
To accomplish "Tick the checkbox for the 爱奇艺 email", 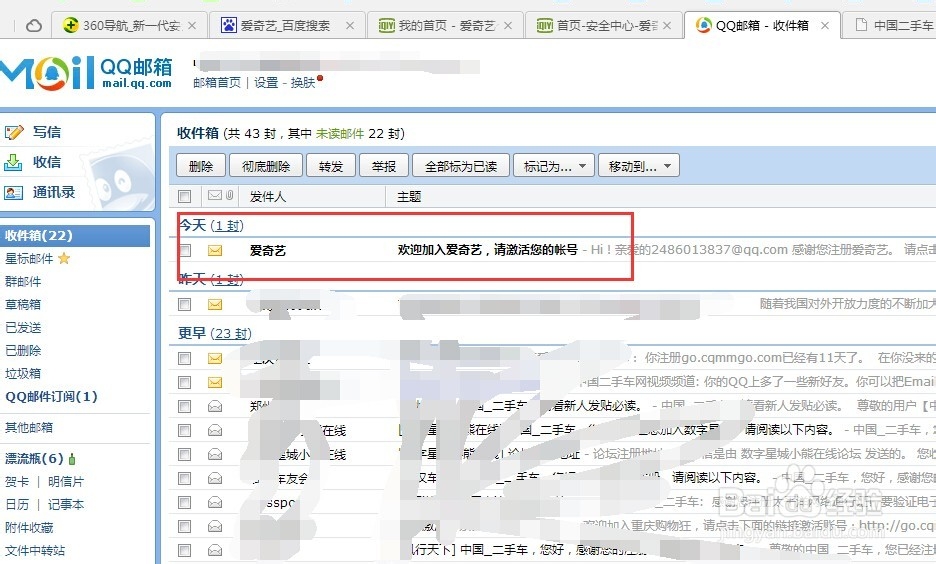I will coord(184,250).
